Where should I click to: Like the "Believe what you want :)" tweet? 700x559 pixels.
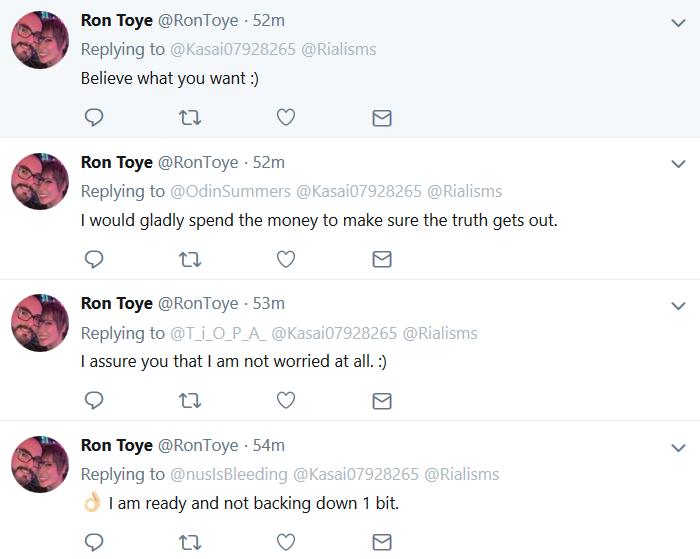(286, 117)
